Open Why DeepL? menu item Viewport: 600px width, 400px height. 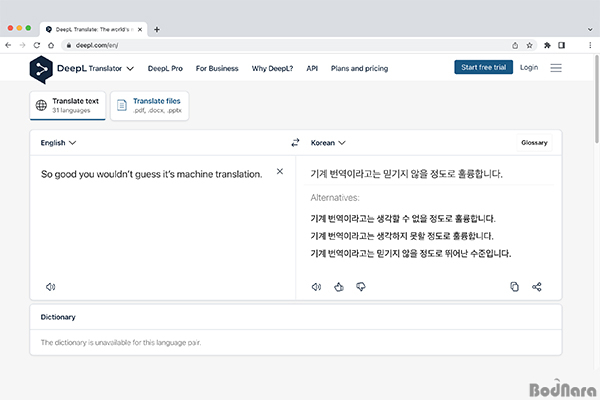click(x=272, y=69)
